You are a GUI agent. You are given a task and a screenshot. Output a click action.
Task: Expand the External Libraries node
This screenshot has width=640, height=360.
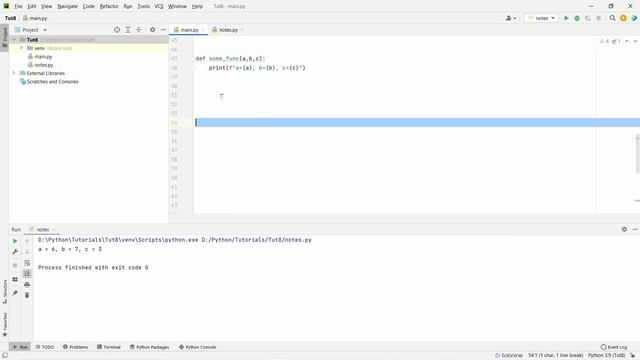(x=14, y=73)
